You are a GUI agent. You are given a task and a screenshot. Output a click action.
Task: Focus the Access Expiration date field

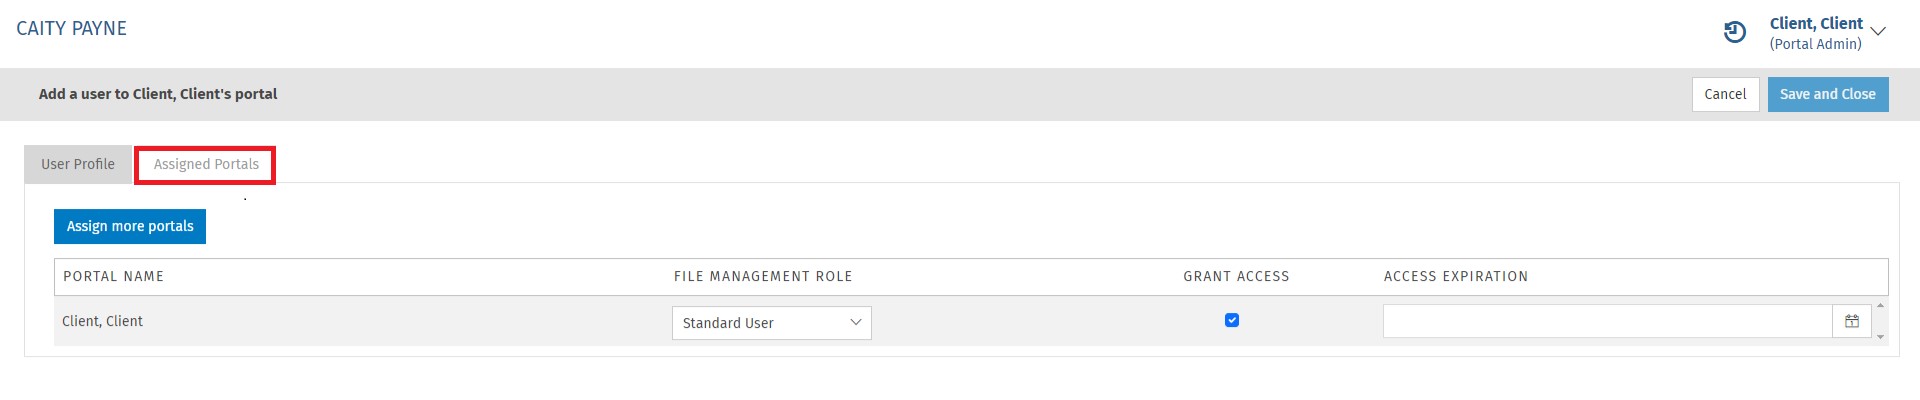(x=1607, y=322)
